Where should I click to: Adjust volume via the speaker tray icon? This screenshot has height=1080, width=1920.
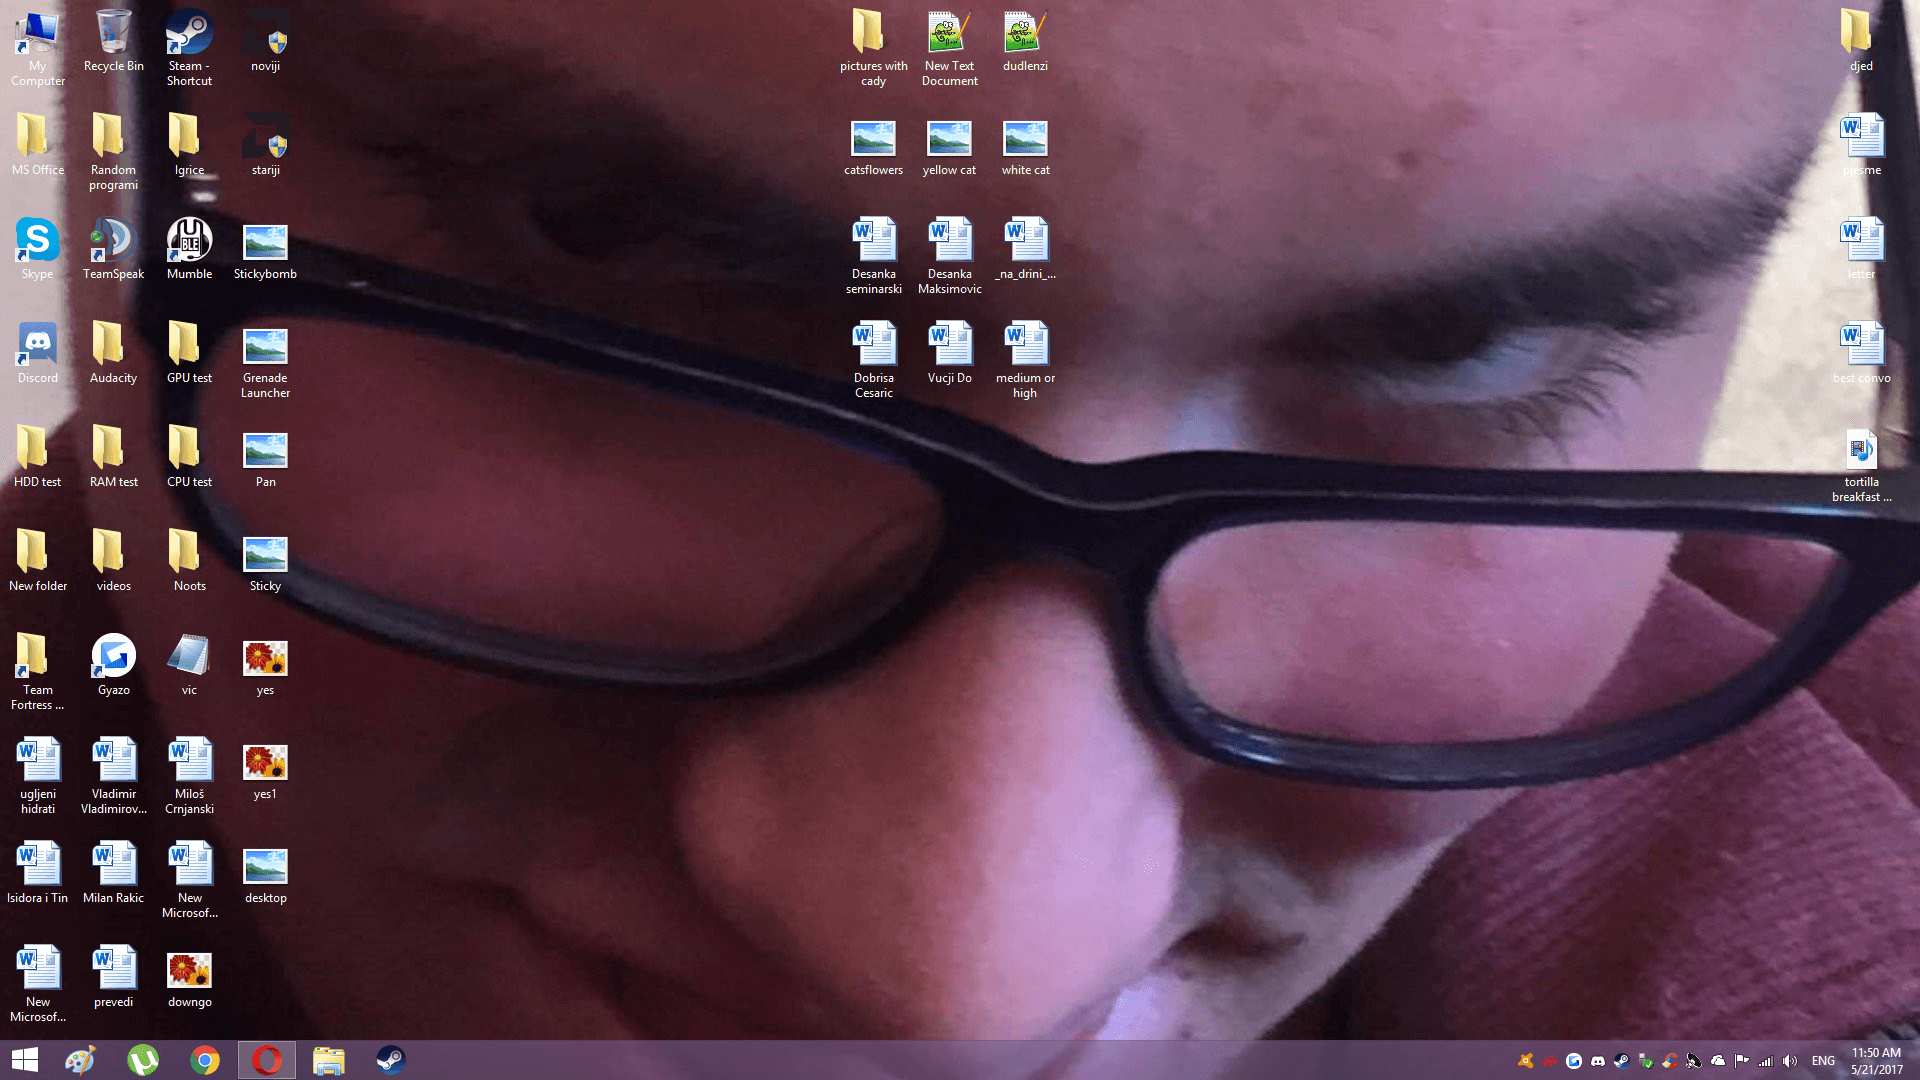point(1789,1062)
